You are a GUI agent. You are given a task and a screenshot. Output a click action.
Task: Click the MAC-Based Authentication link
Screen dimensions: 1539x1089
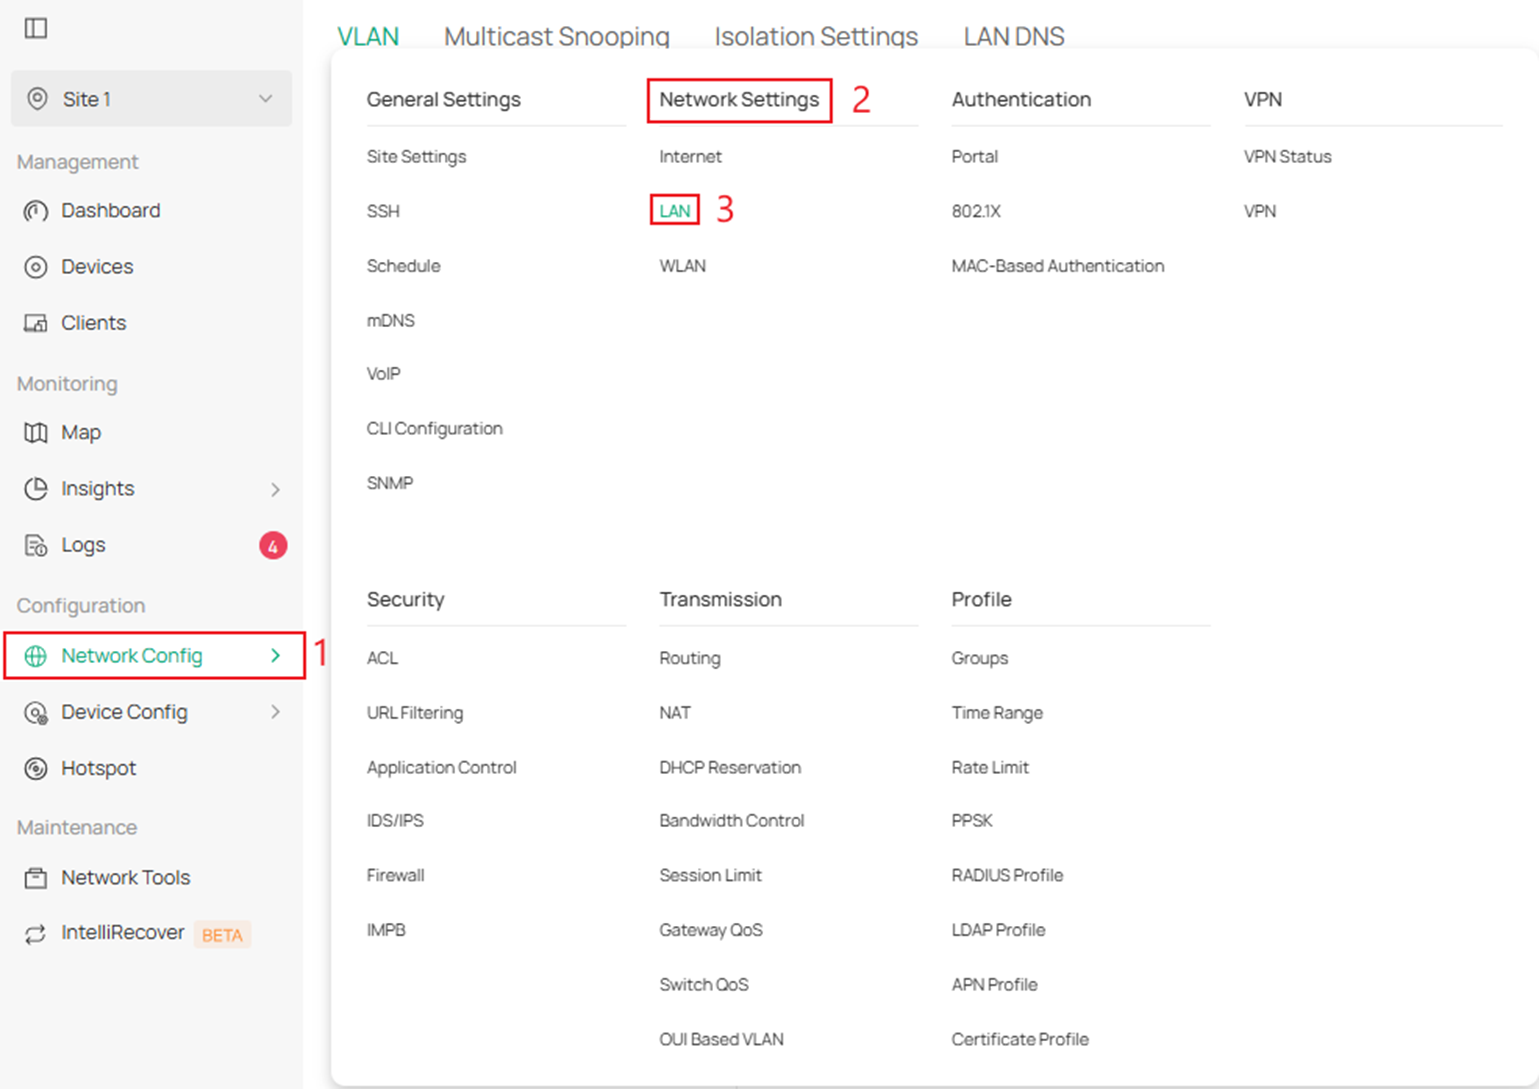1057,265
